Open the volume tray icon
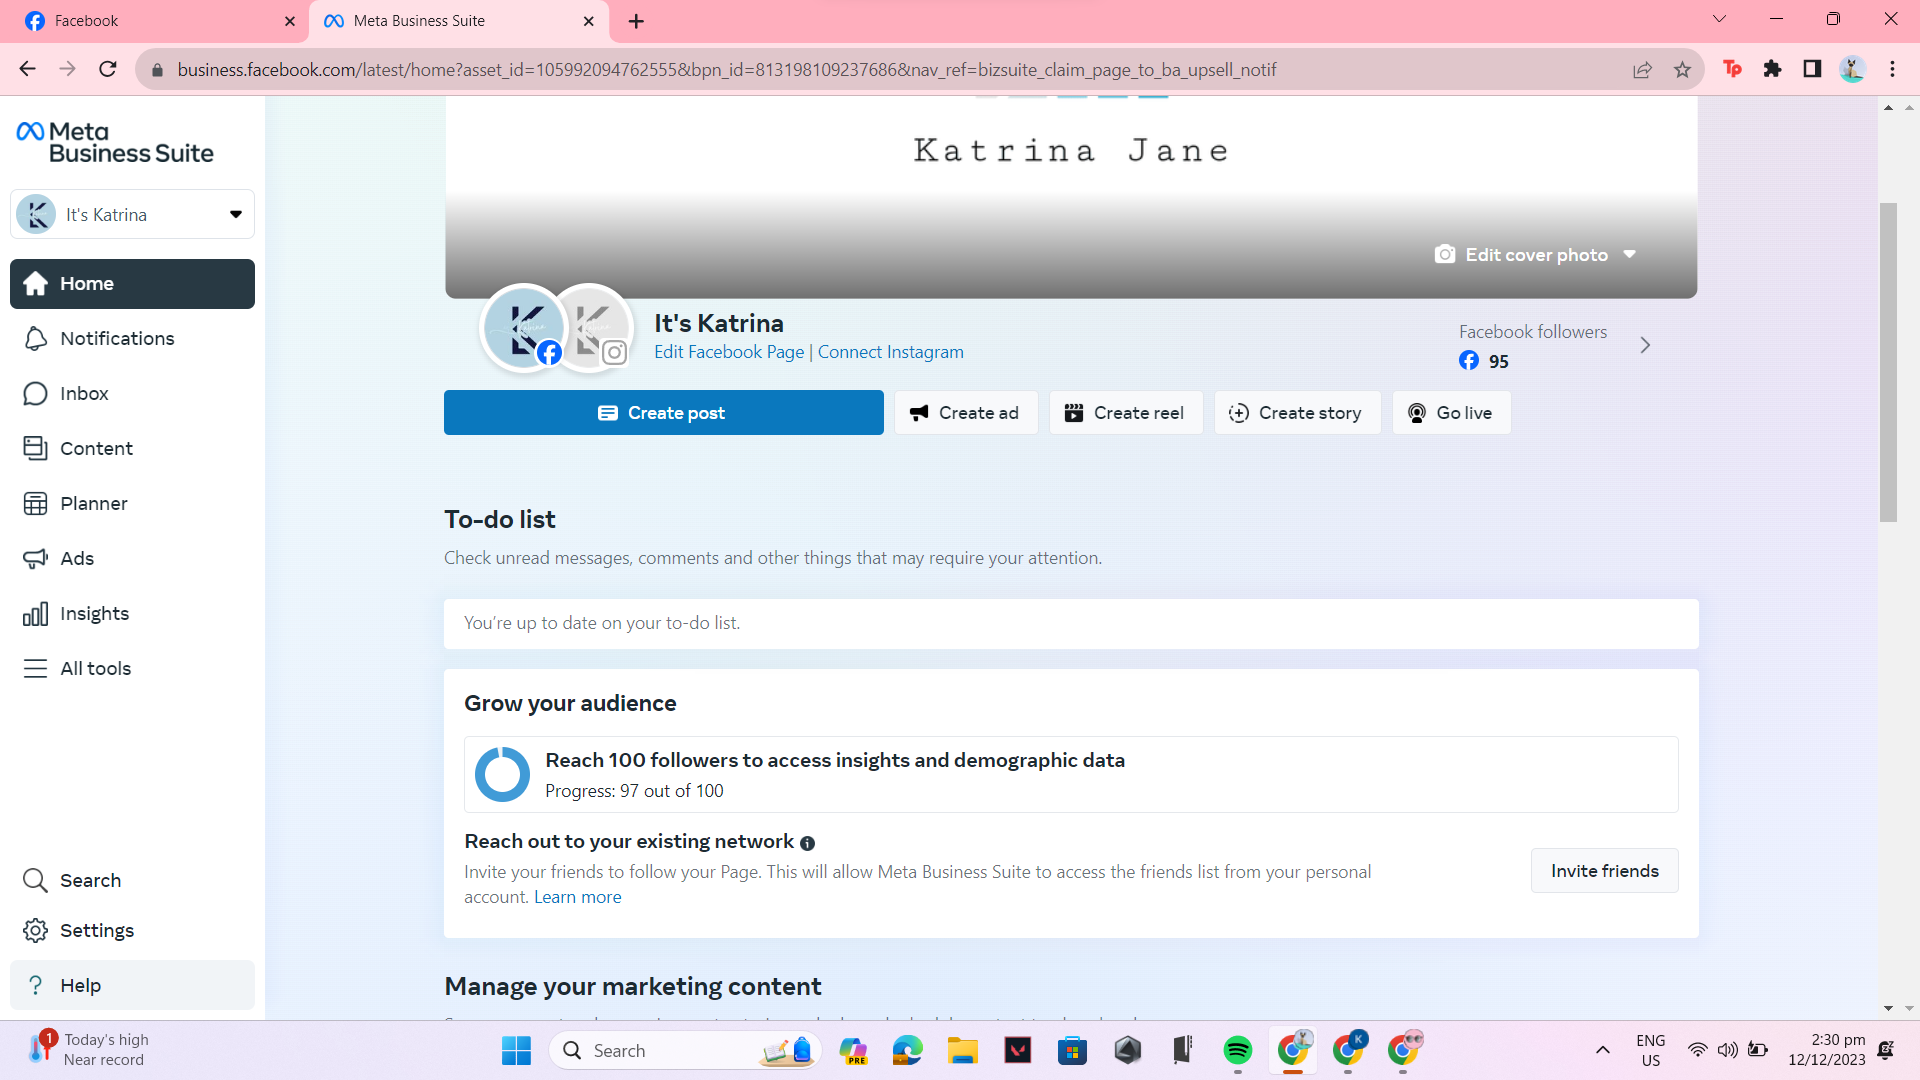The image size is (1920, 1080). [x=1727, y=1051]
